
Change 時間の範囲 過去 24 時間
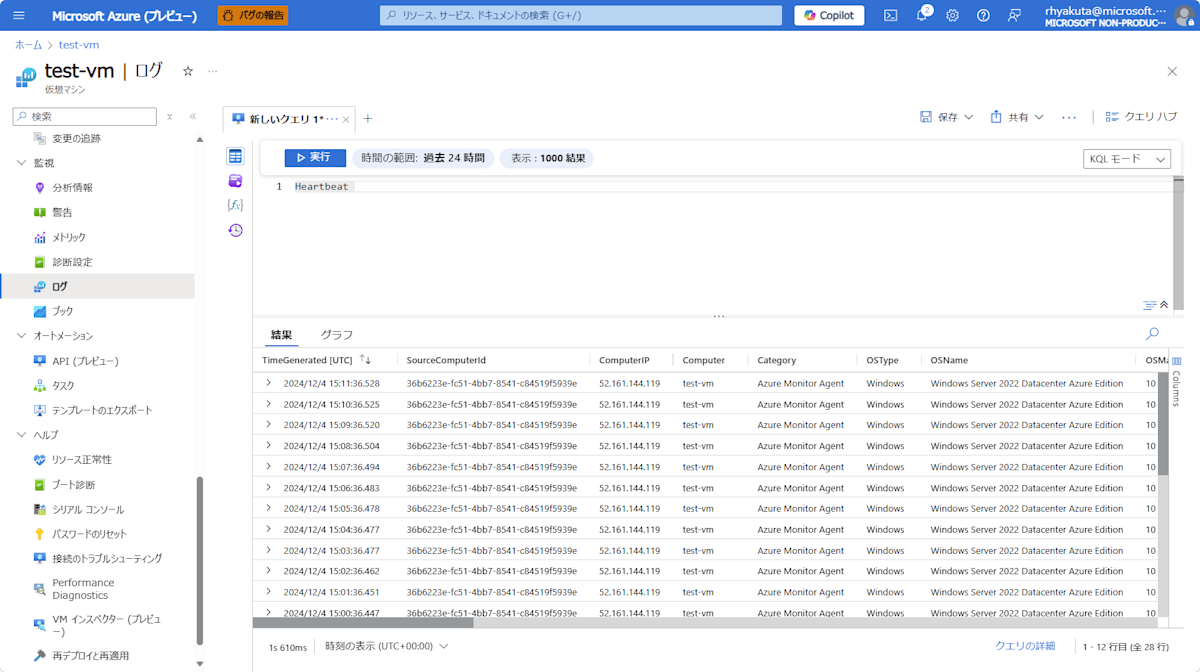click(423, 158)
